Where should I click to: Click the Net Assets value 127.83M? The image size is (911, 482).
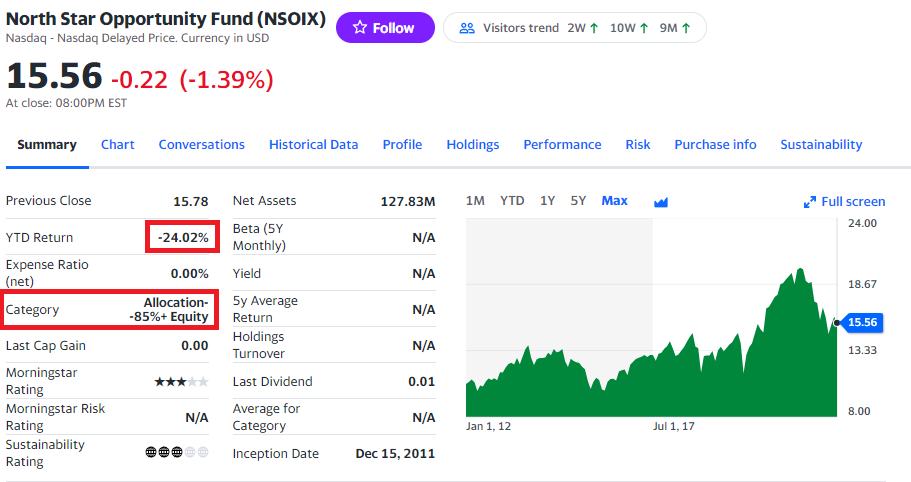point(408,202)
